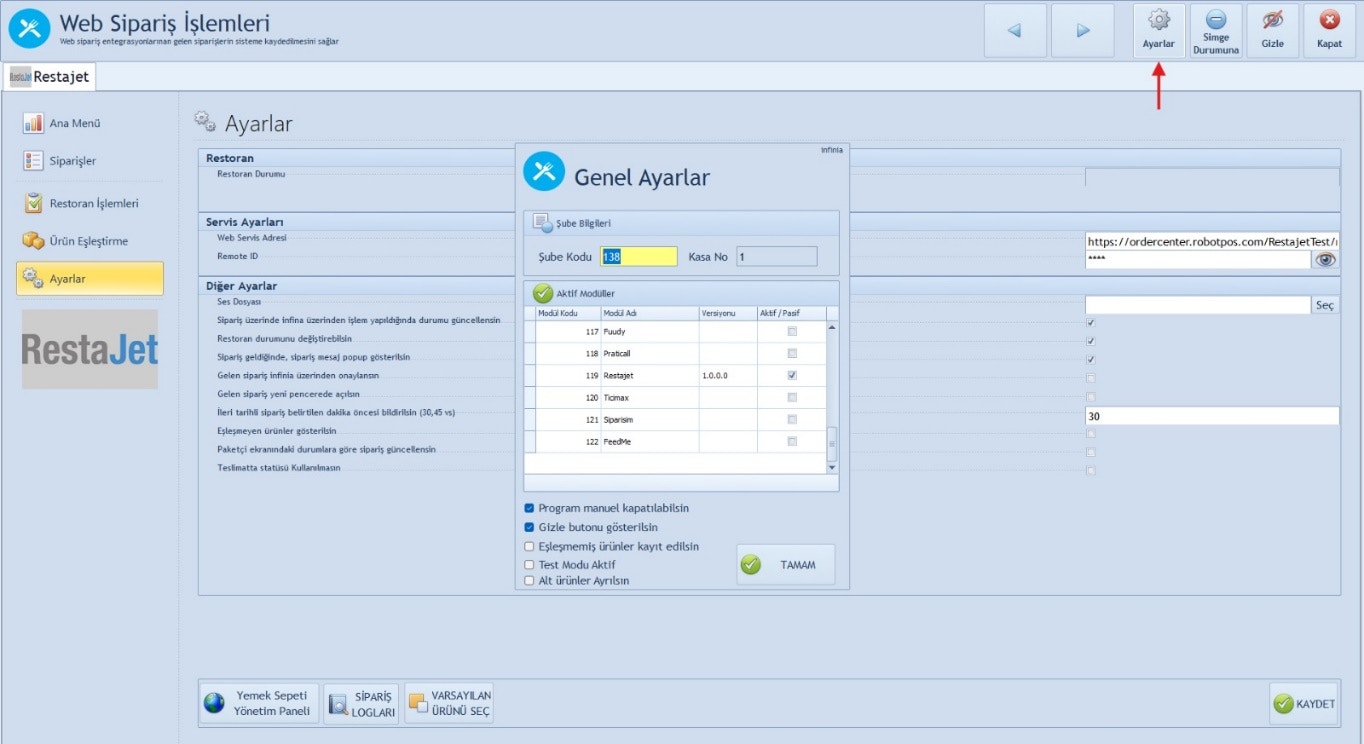The height and width of the screenshot is (744, 1364).
Task: Click the forward arrow navigation button
Action: click(1083, 31)
